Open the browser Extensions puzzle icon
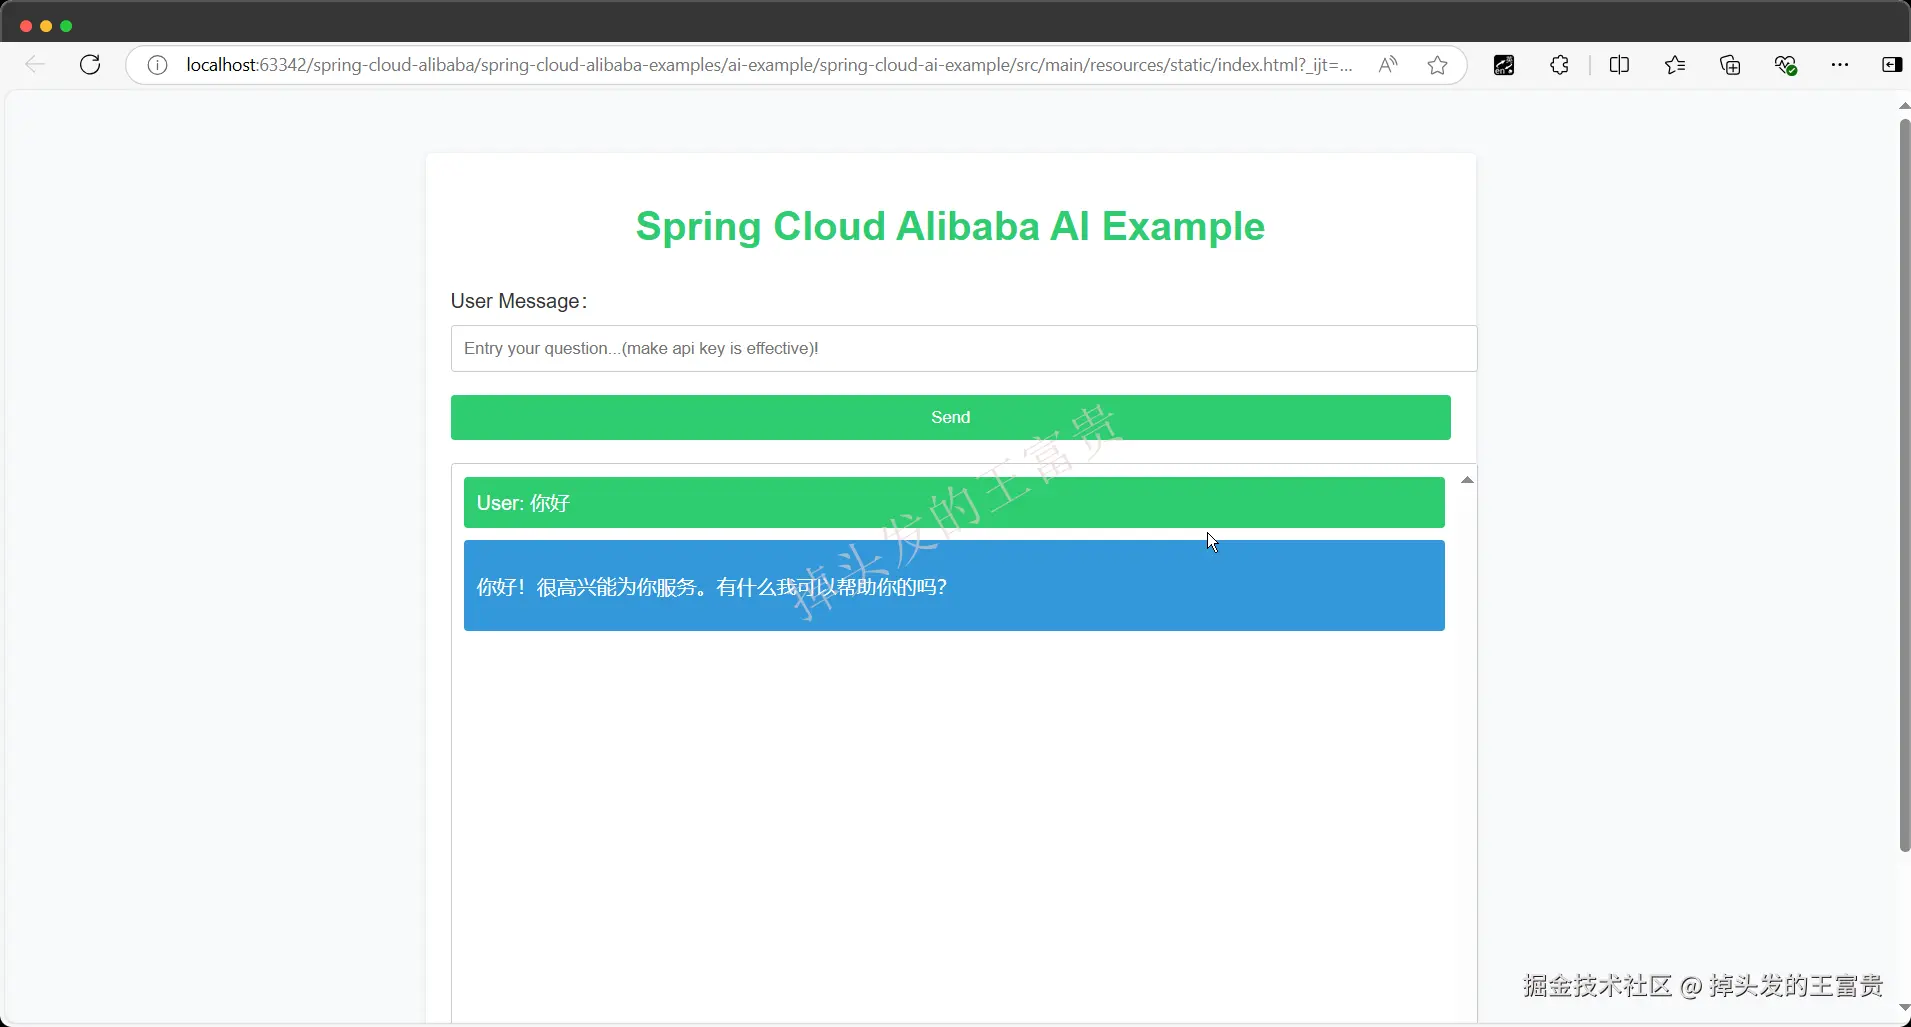The height and width of the screenshot is (1027, 1911). coord(1559,65)
